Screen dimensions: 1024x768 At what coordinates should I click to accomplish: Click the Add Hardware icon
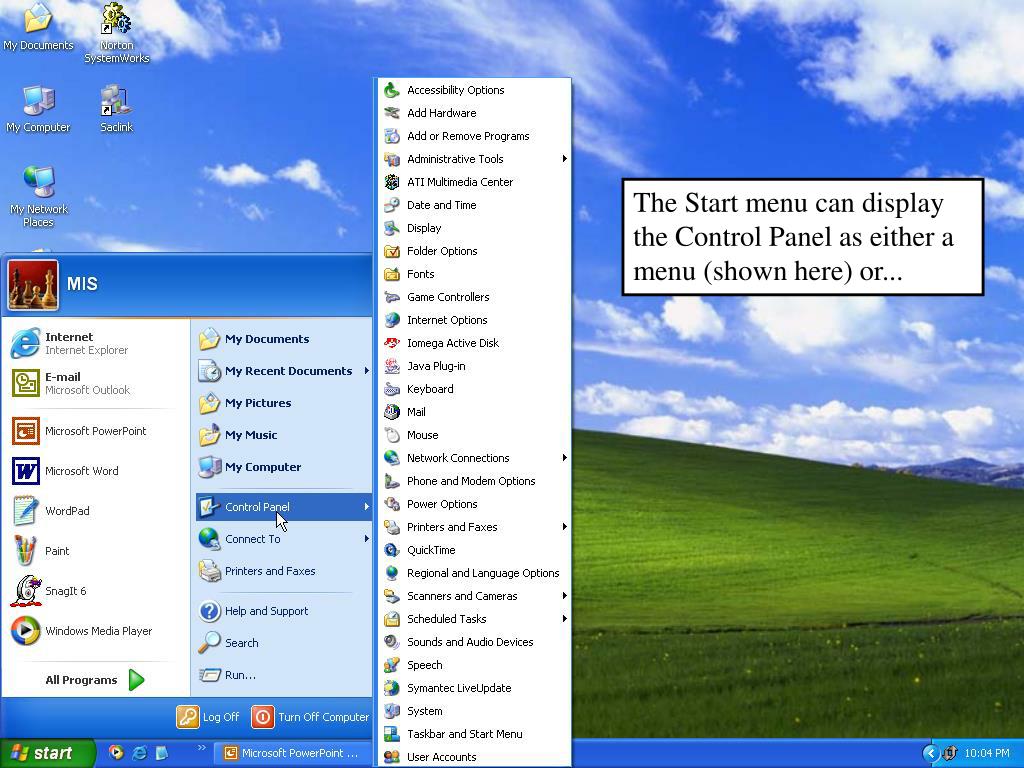[x=392, y=113]
